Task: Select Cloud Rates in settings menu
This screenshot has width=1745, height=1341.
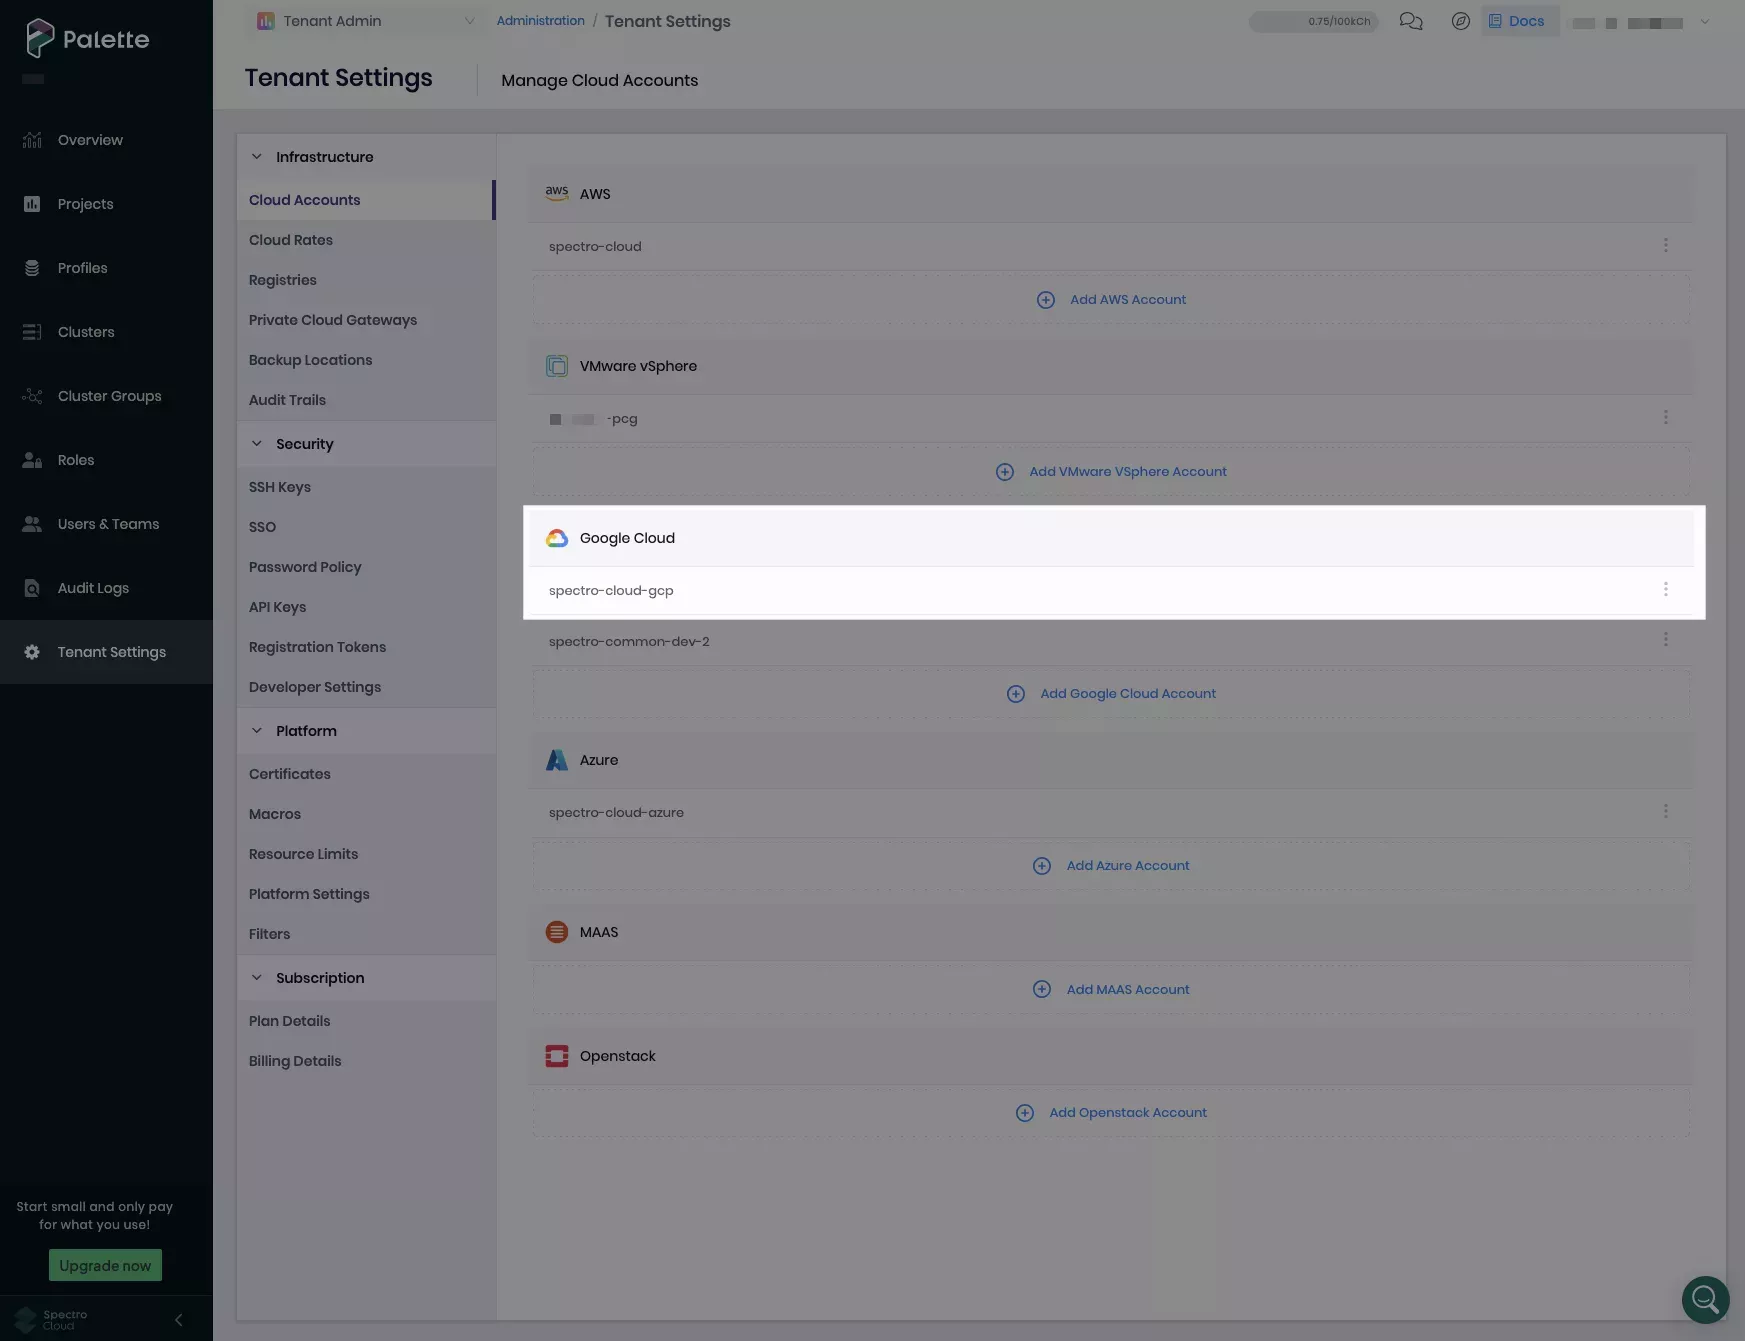Action: point(290,240)
